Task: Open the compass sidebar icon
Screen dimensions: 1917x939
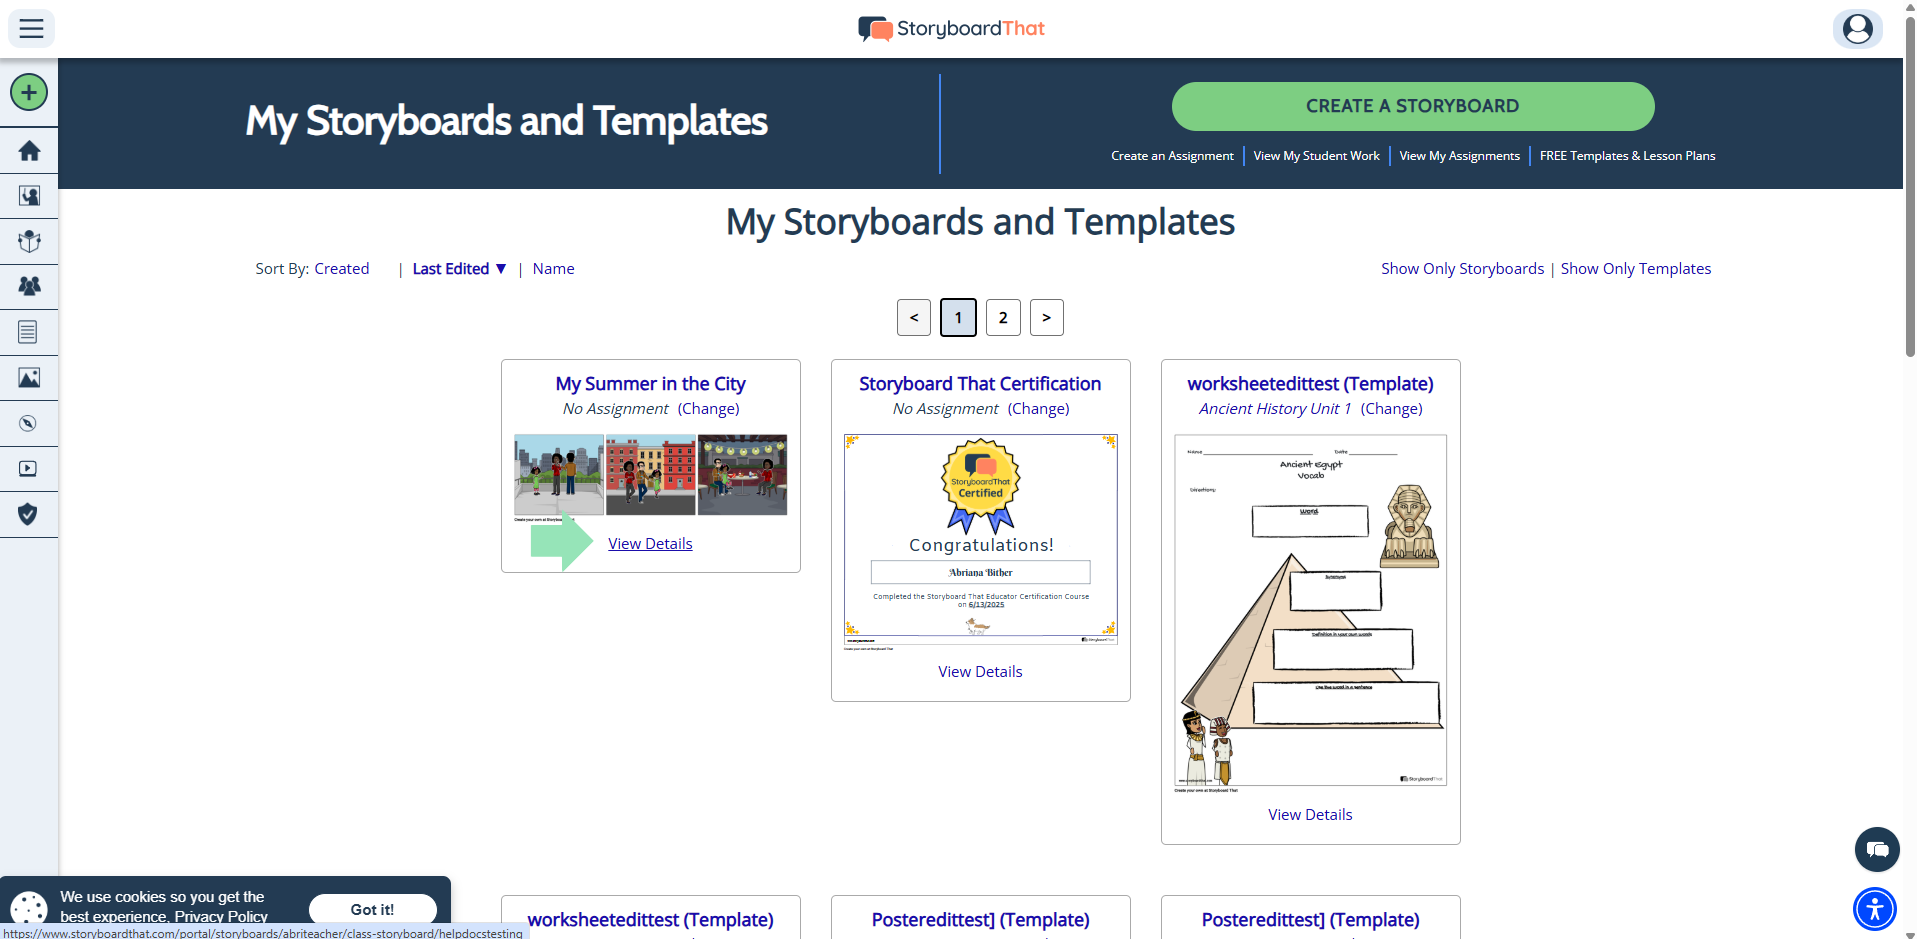Action: click(29, 423)
